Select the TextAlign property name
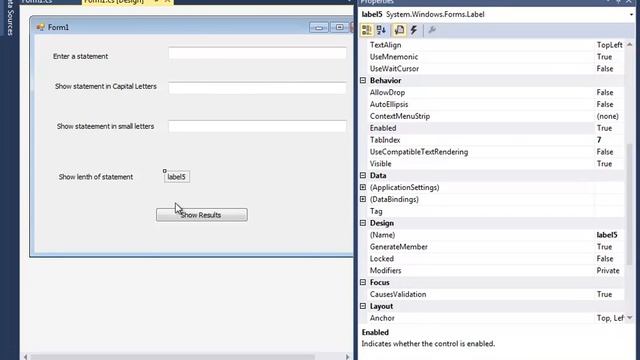Viewport: 640px width, 360px height. [385, 45]
